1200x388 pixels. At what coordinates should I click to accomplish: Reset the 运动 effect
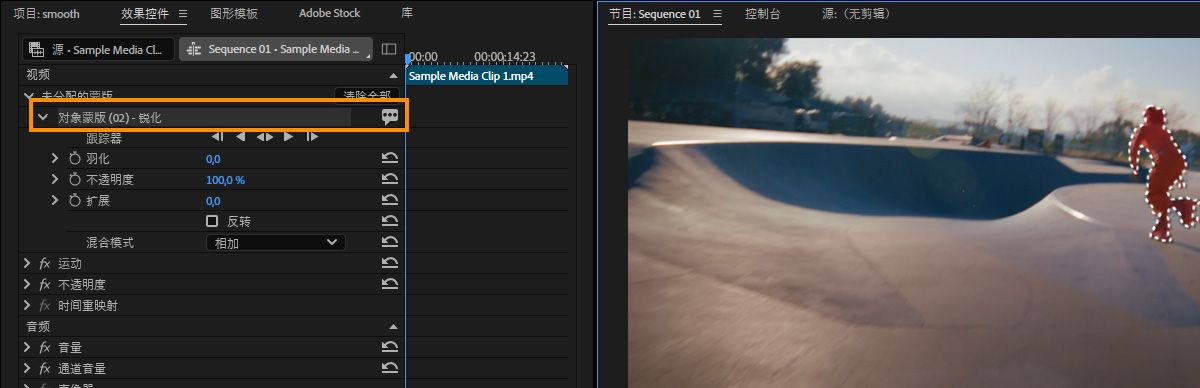(390, 263)
